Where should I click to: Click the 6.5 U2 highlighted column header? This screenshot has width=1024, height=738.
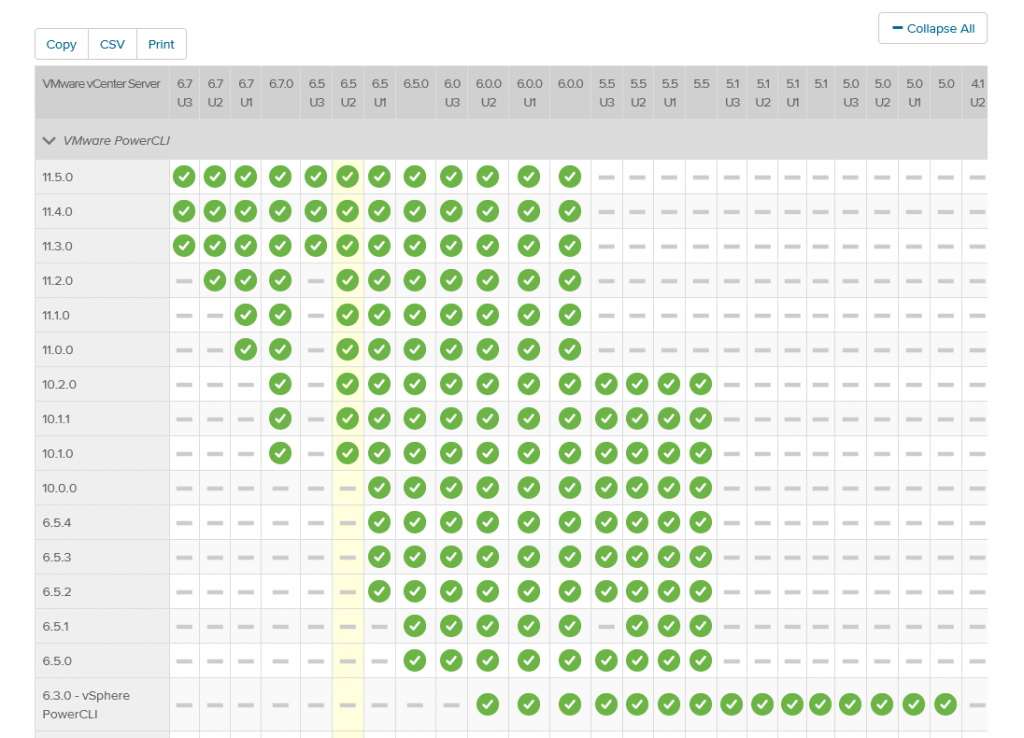click(348, 93)
